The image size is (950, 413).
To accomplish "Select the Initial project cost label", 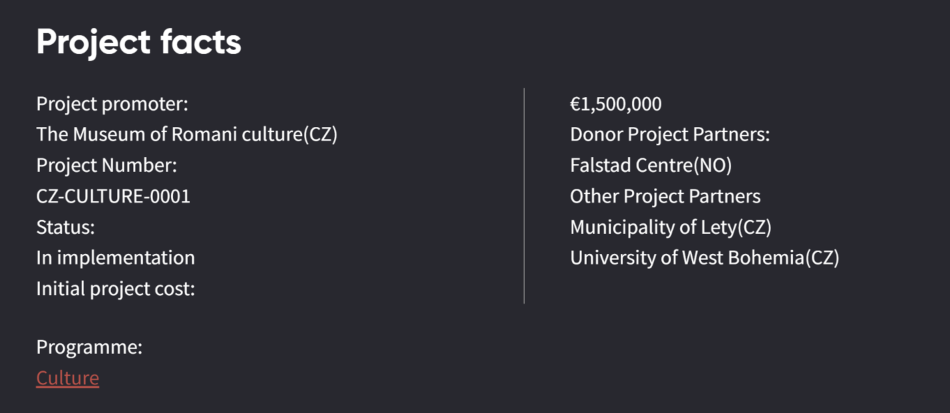I will tap(115, 289).
